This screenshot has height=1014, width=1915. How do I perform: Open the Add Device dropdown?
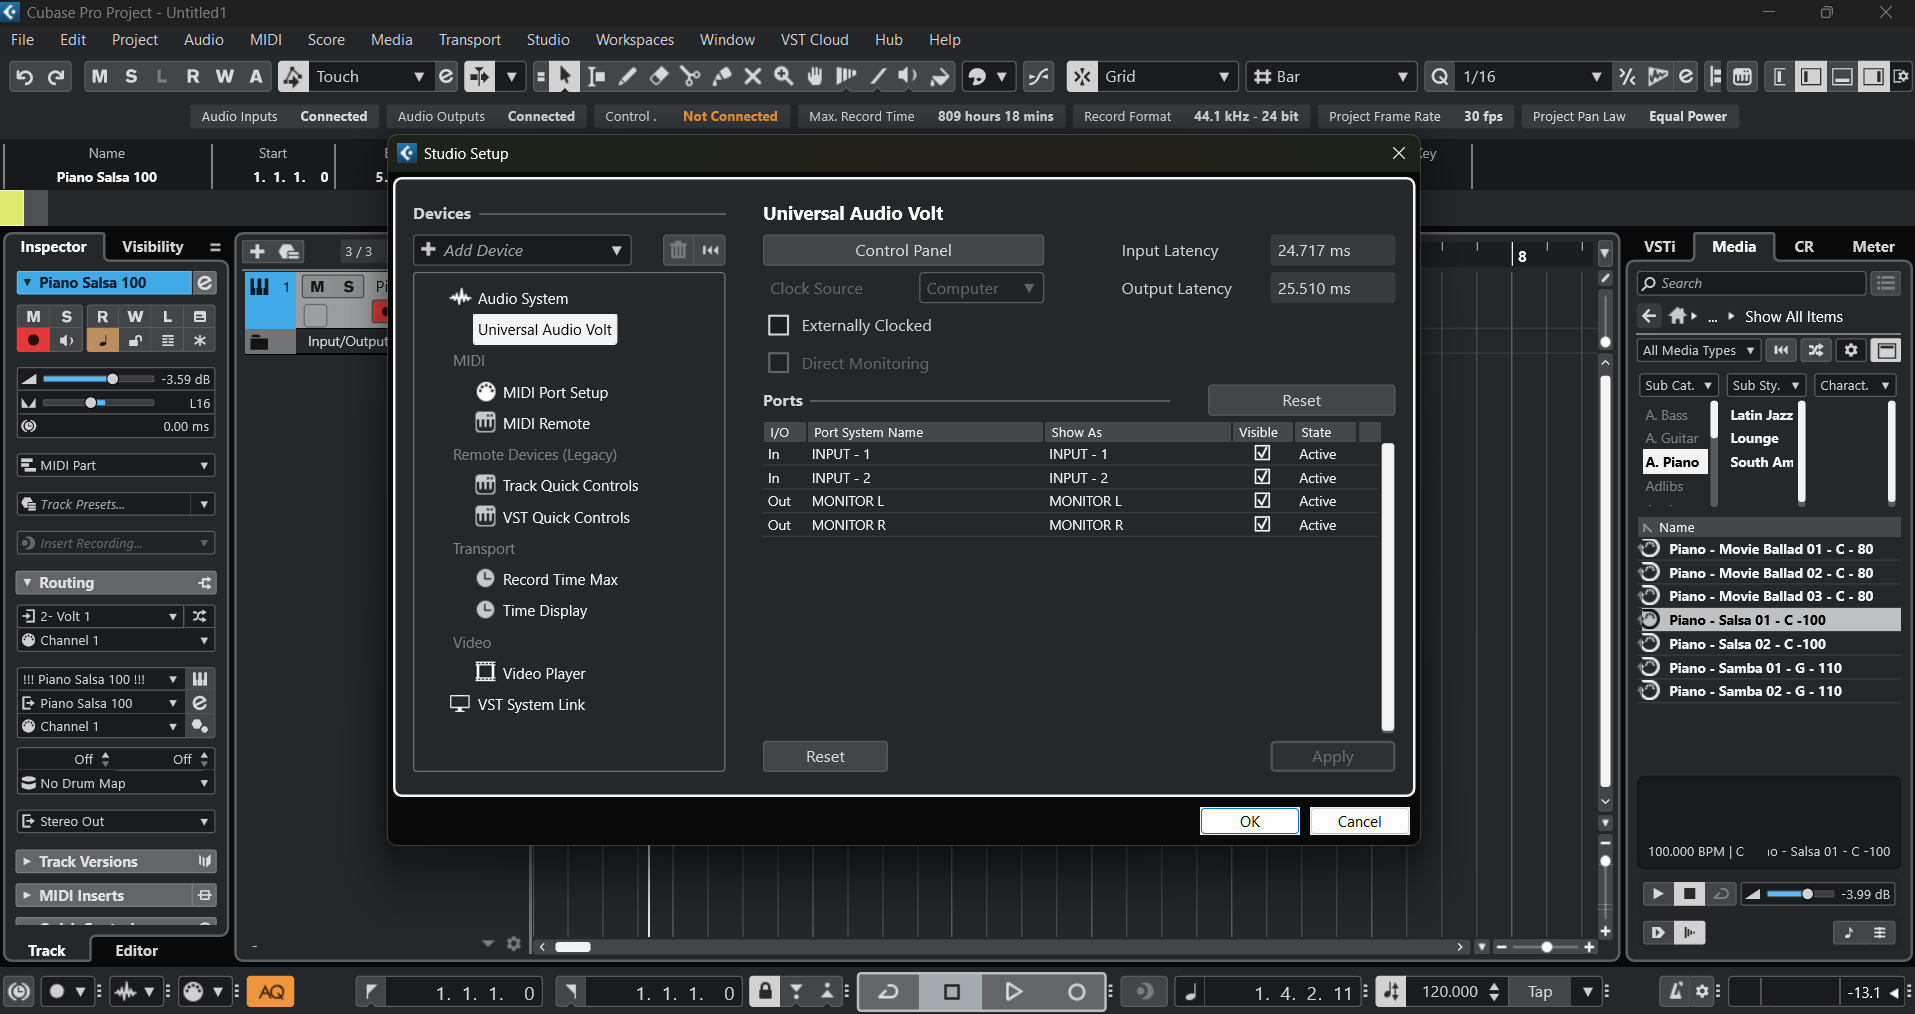(x=522, y=250)
